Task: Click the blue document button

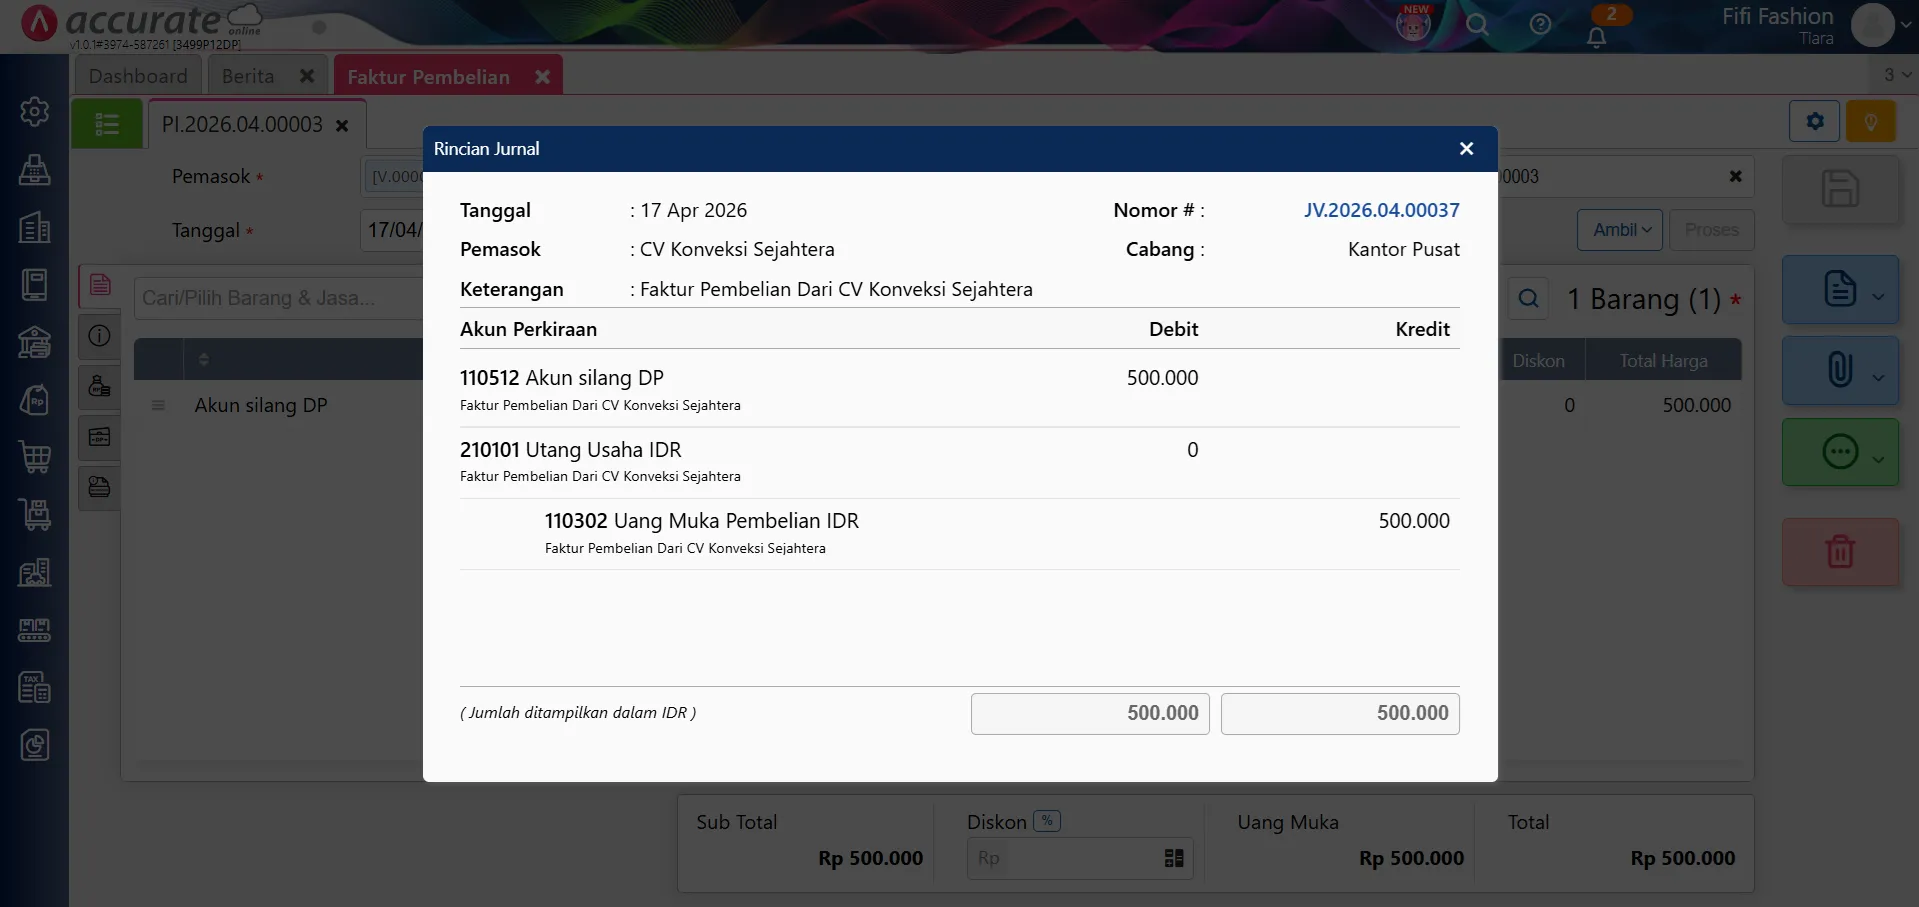Action: 1840,289
